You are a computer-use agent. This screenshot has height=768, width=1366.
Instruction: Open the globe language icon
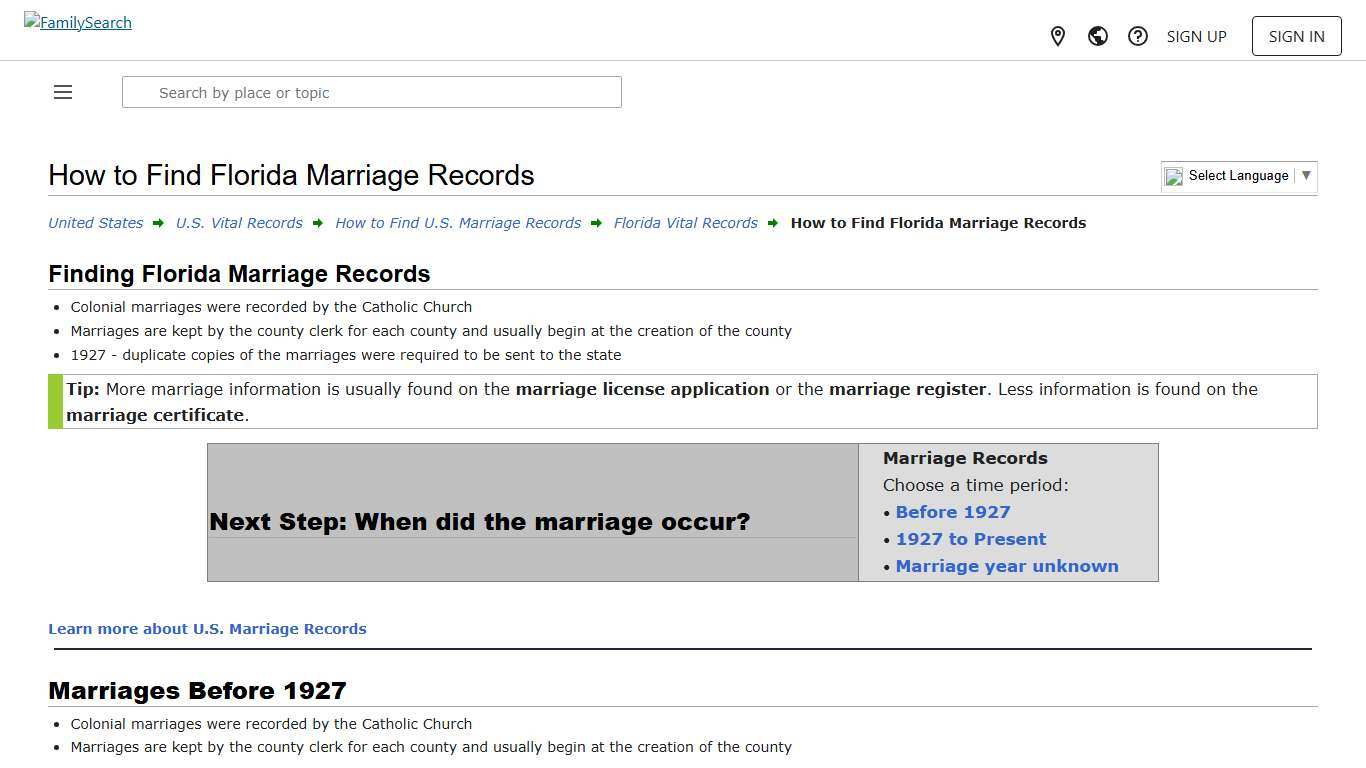pos(1097,36)
